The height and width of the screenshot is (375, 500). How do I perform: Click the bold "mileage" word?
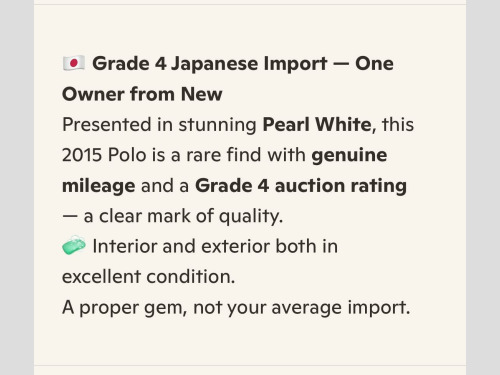(x=99, y=186)
